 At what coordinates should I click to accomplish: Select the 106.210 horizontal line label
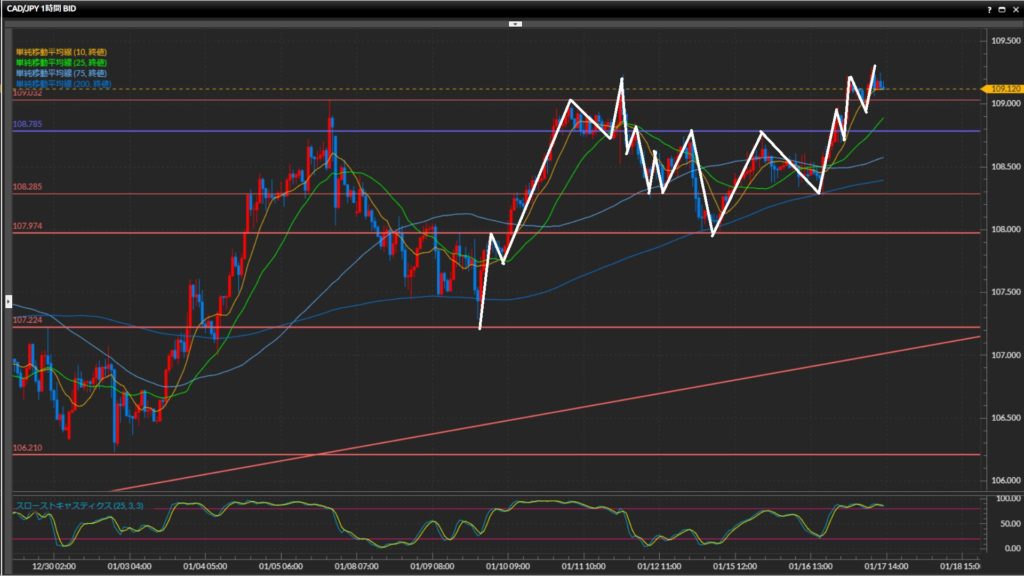pos(26,448)
